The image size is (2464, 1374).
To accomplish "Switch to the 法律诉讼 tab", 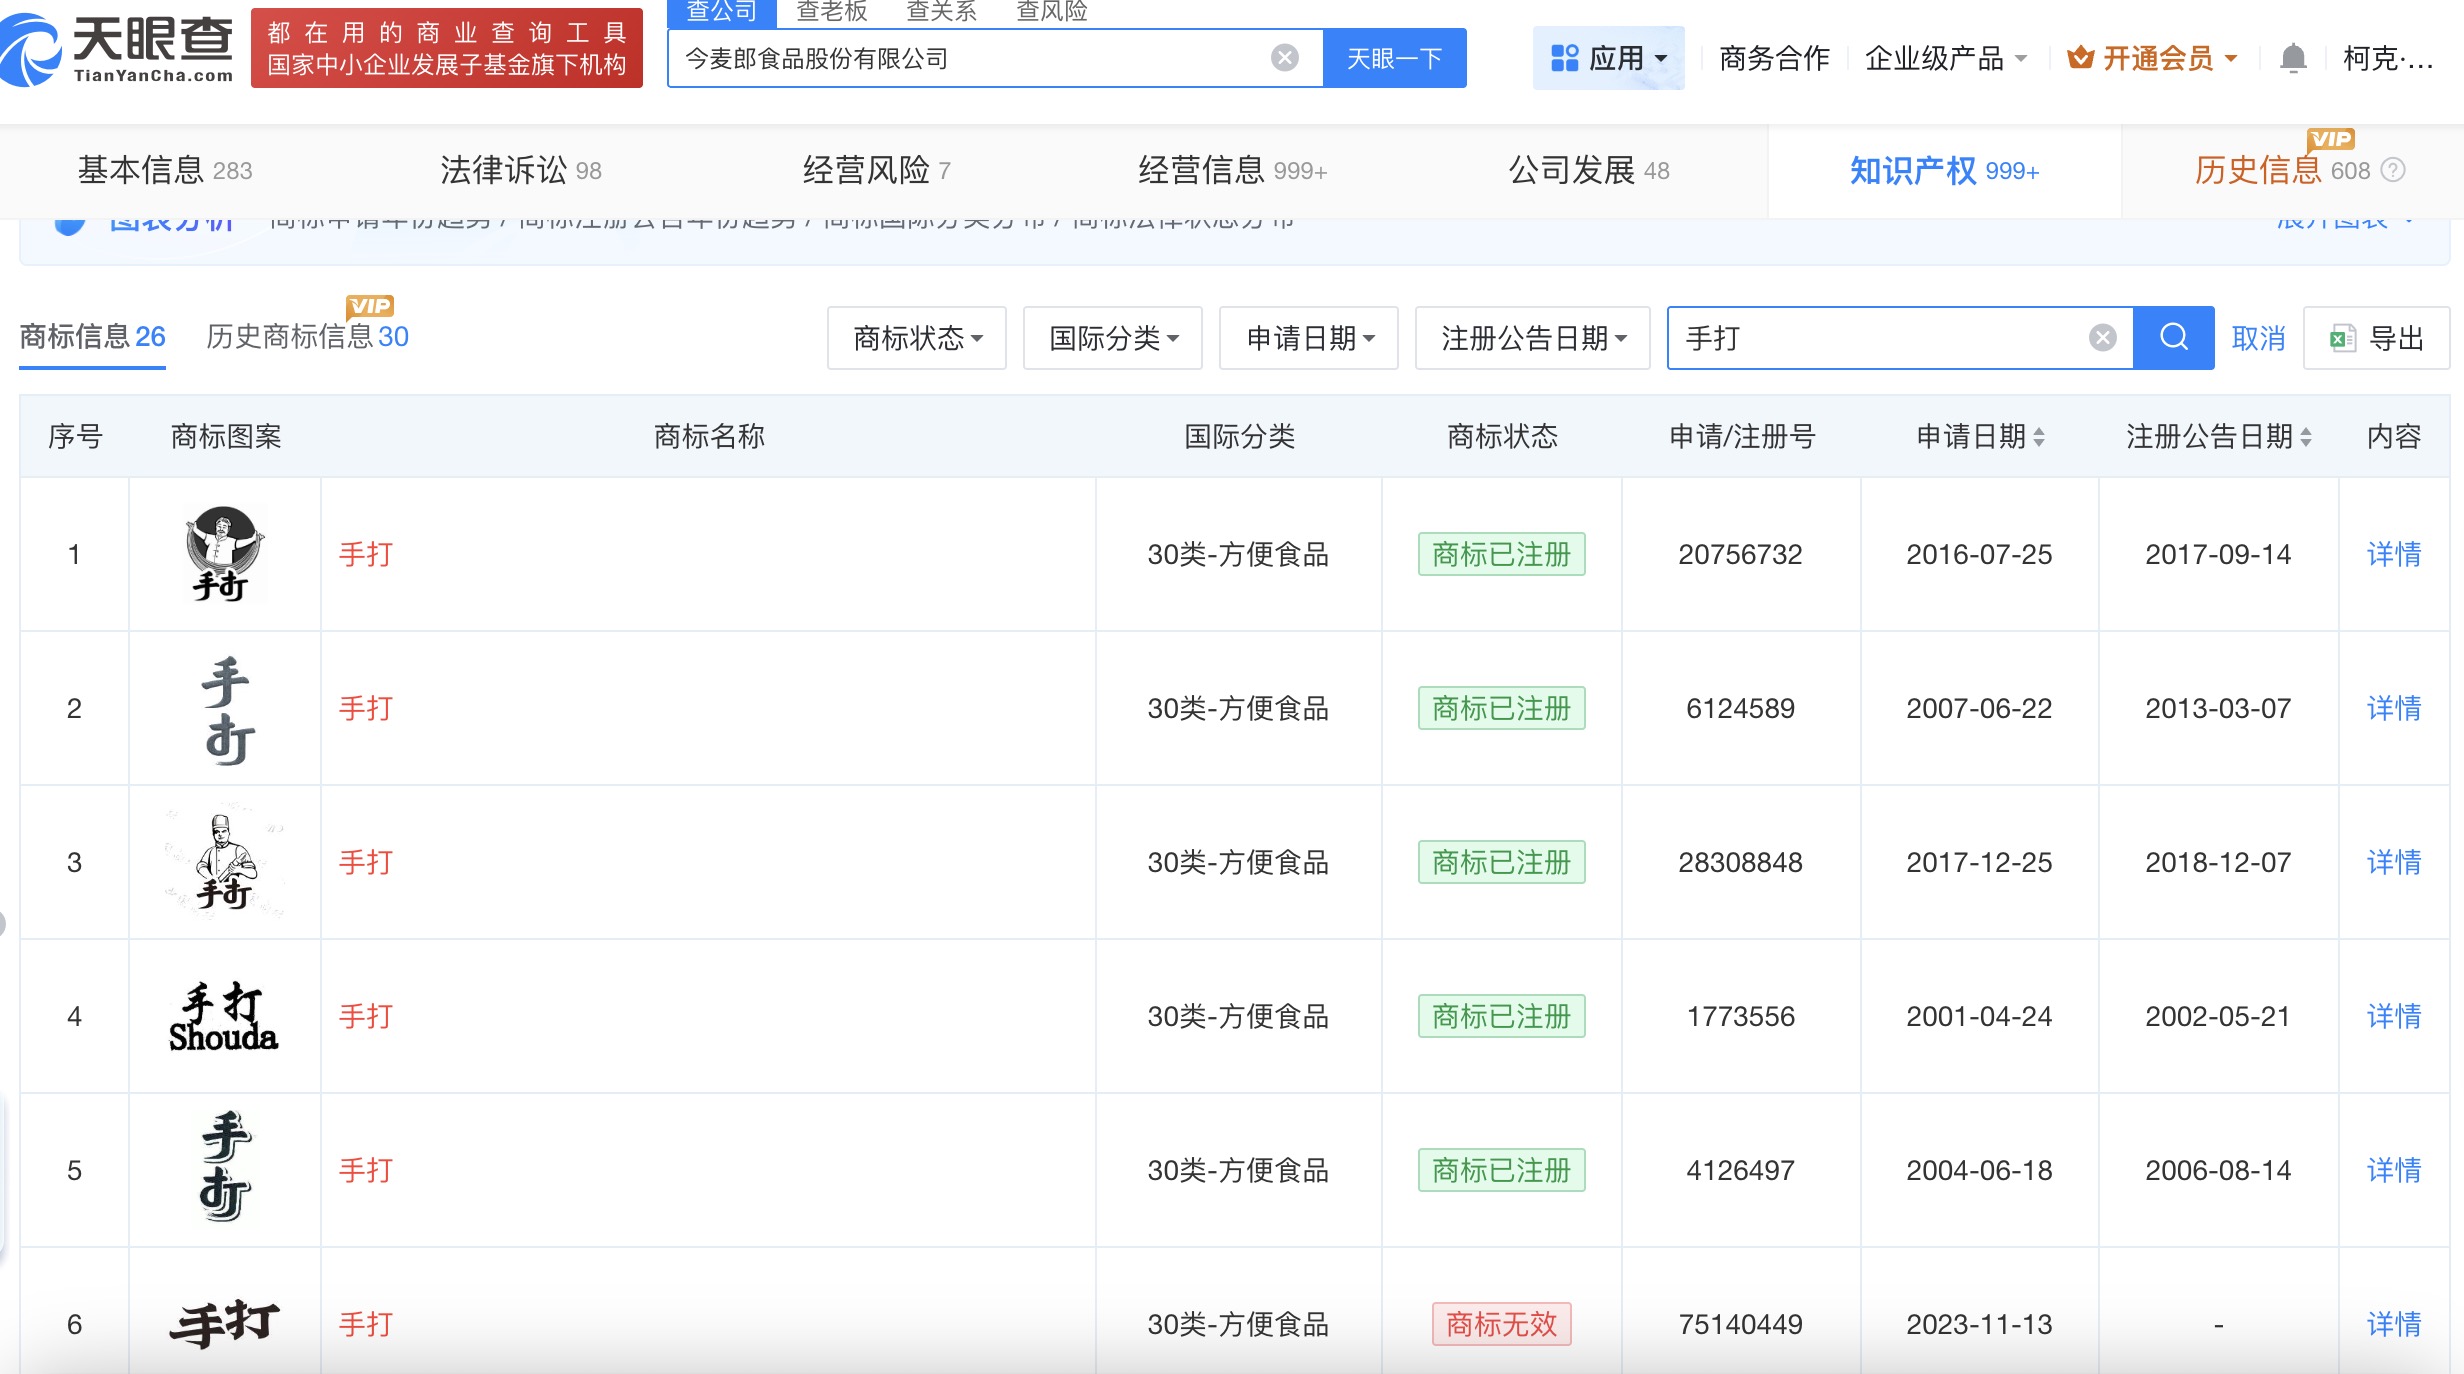I will (520, 170).
